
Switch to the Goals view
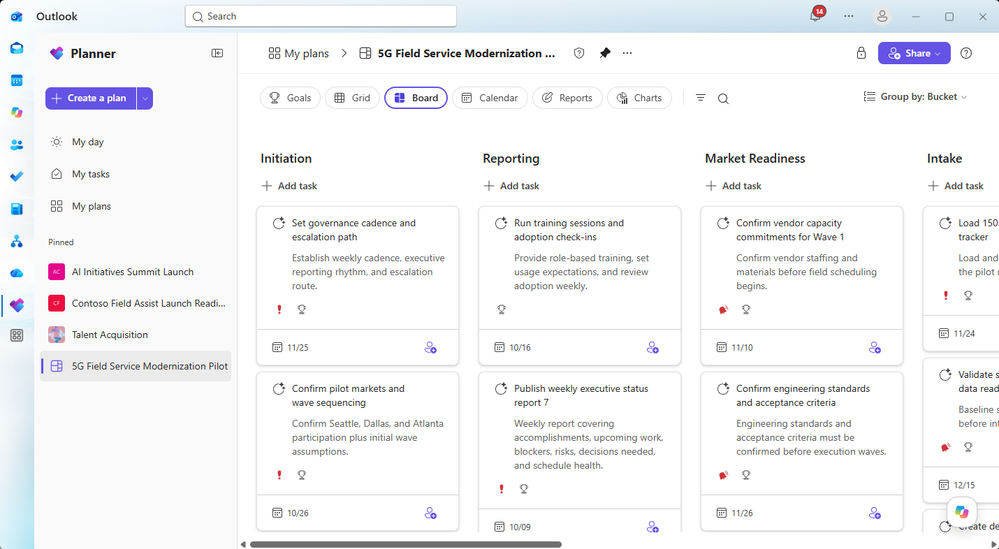tap(290, 98)
